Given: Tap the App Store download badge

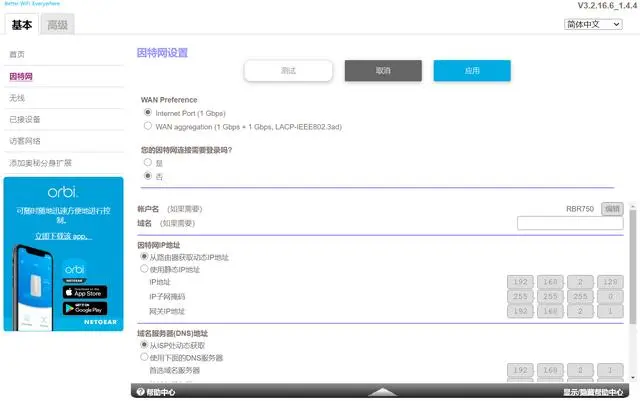Looking at the screenshot, I should [85, 292].
